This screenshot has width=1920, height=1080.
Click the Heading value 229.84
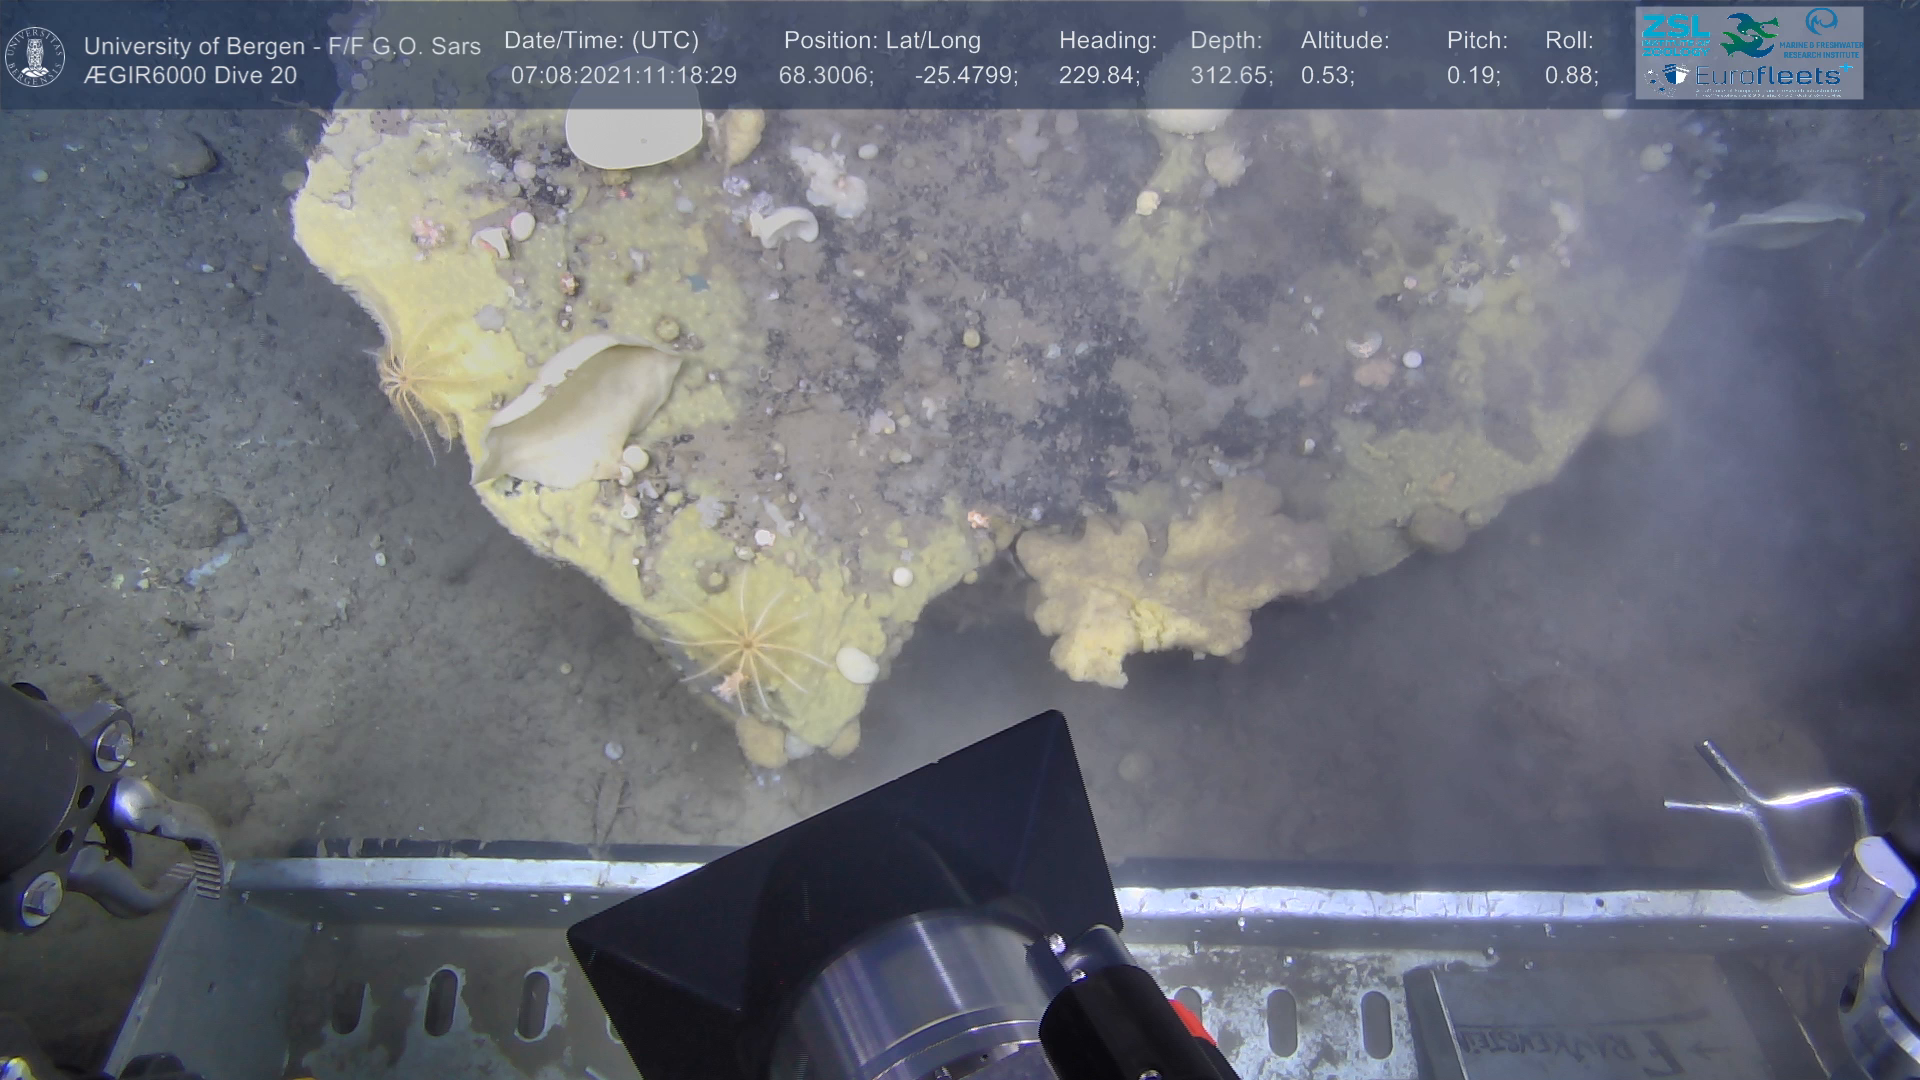1099,76
